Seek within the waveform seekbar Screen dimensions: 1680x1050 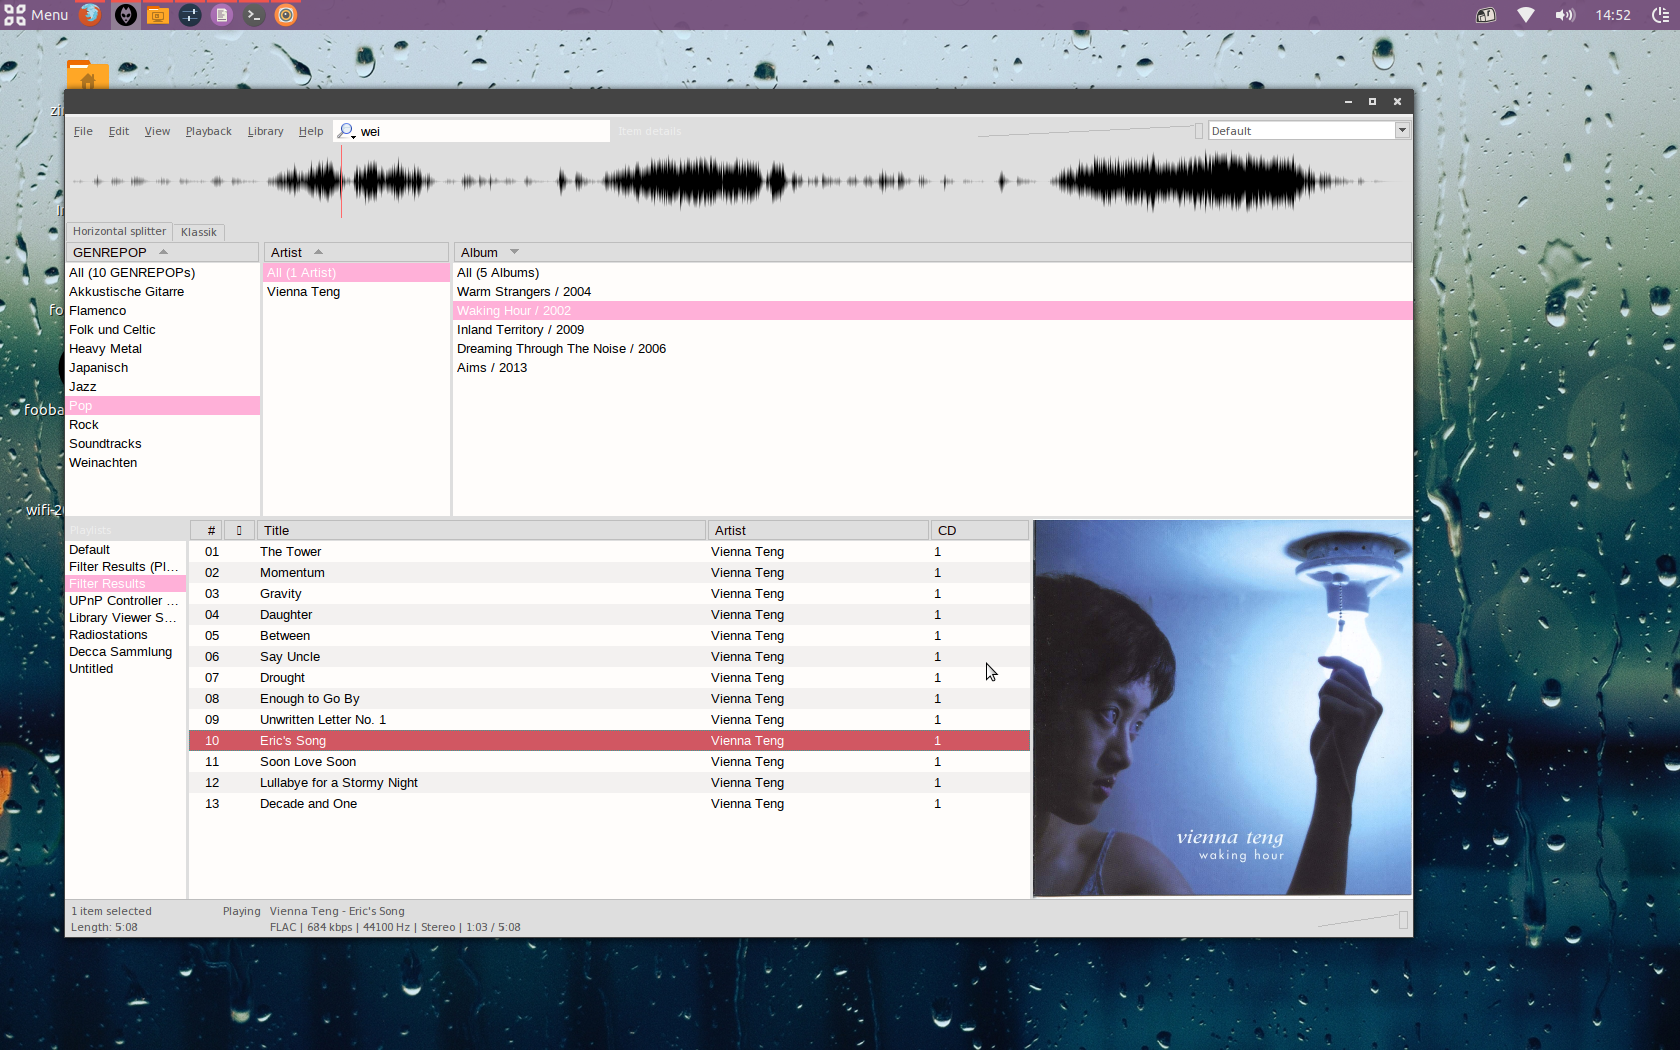pyautogui.click(x=738, y=182)
